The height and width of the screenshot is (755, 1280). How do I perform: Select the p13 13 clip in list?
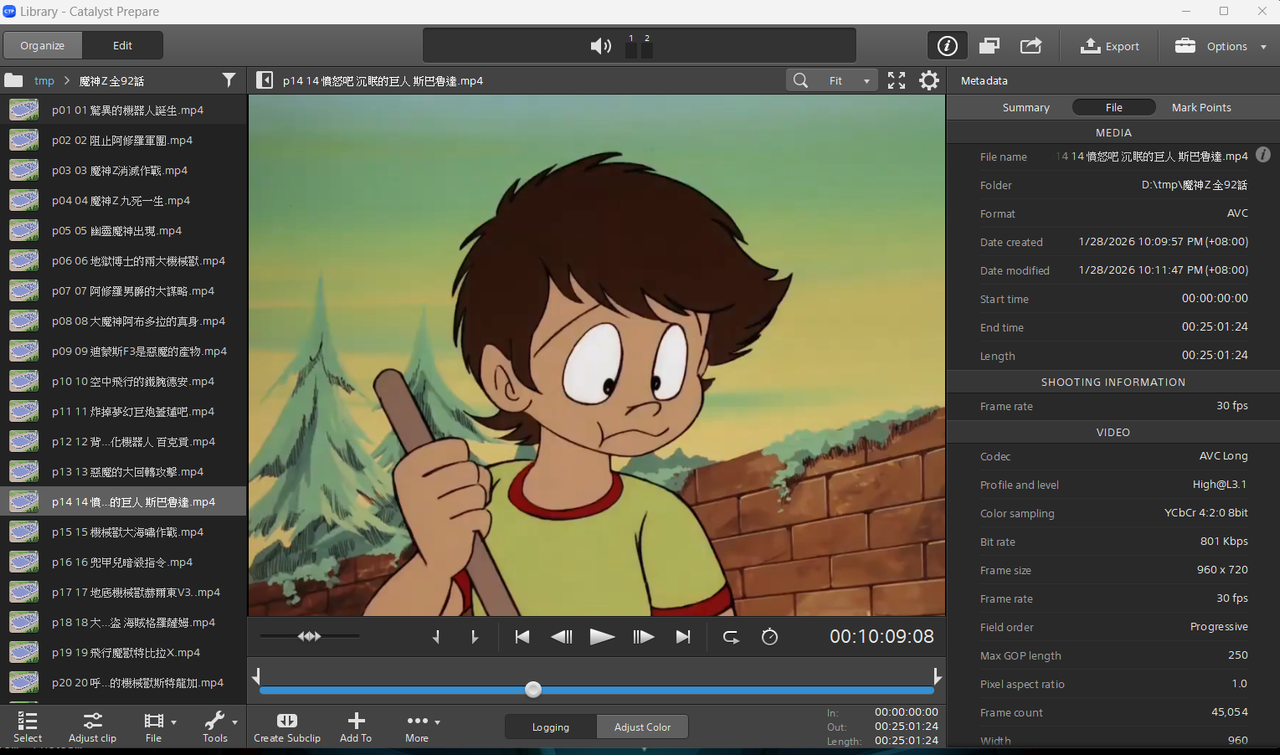coord(123,472)
